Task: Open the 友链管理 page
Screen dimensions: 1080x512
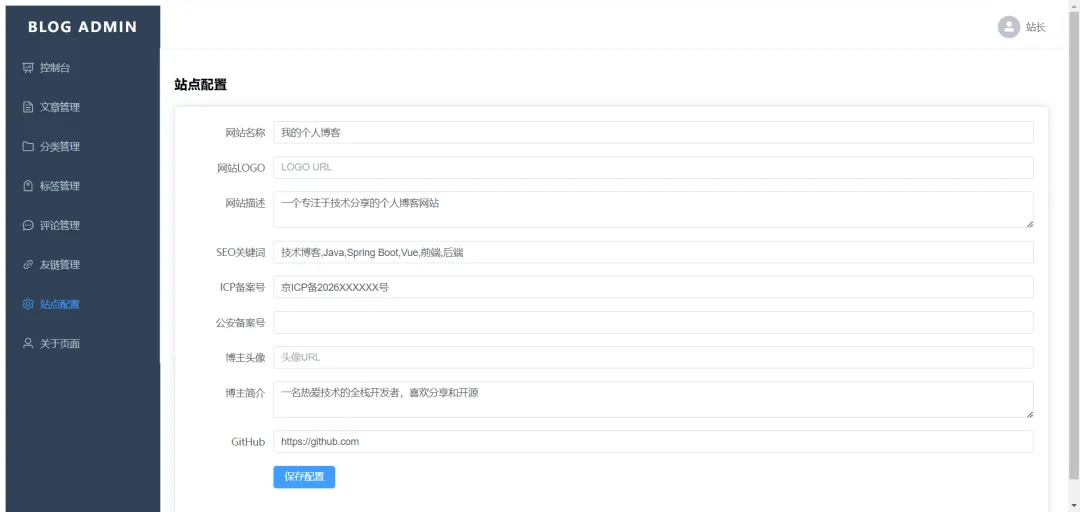Action: pos(83,264)
